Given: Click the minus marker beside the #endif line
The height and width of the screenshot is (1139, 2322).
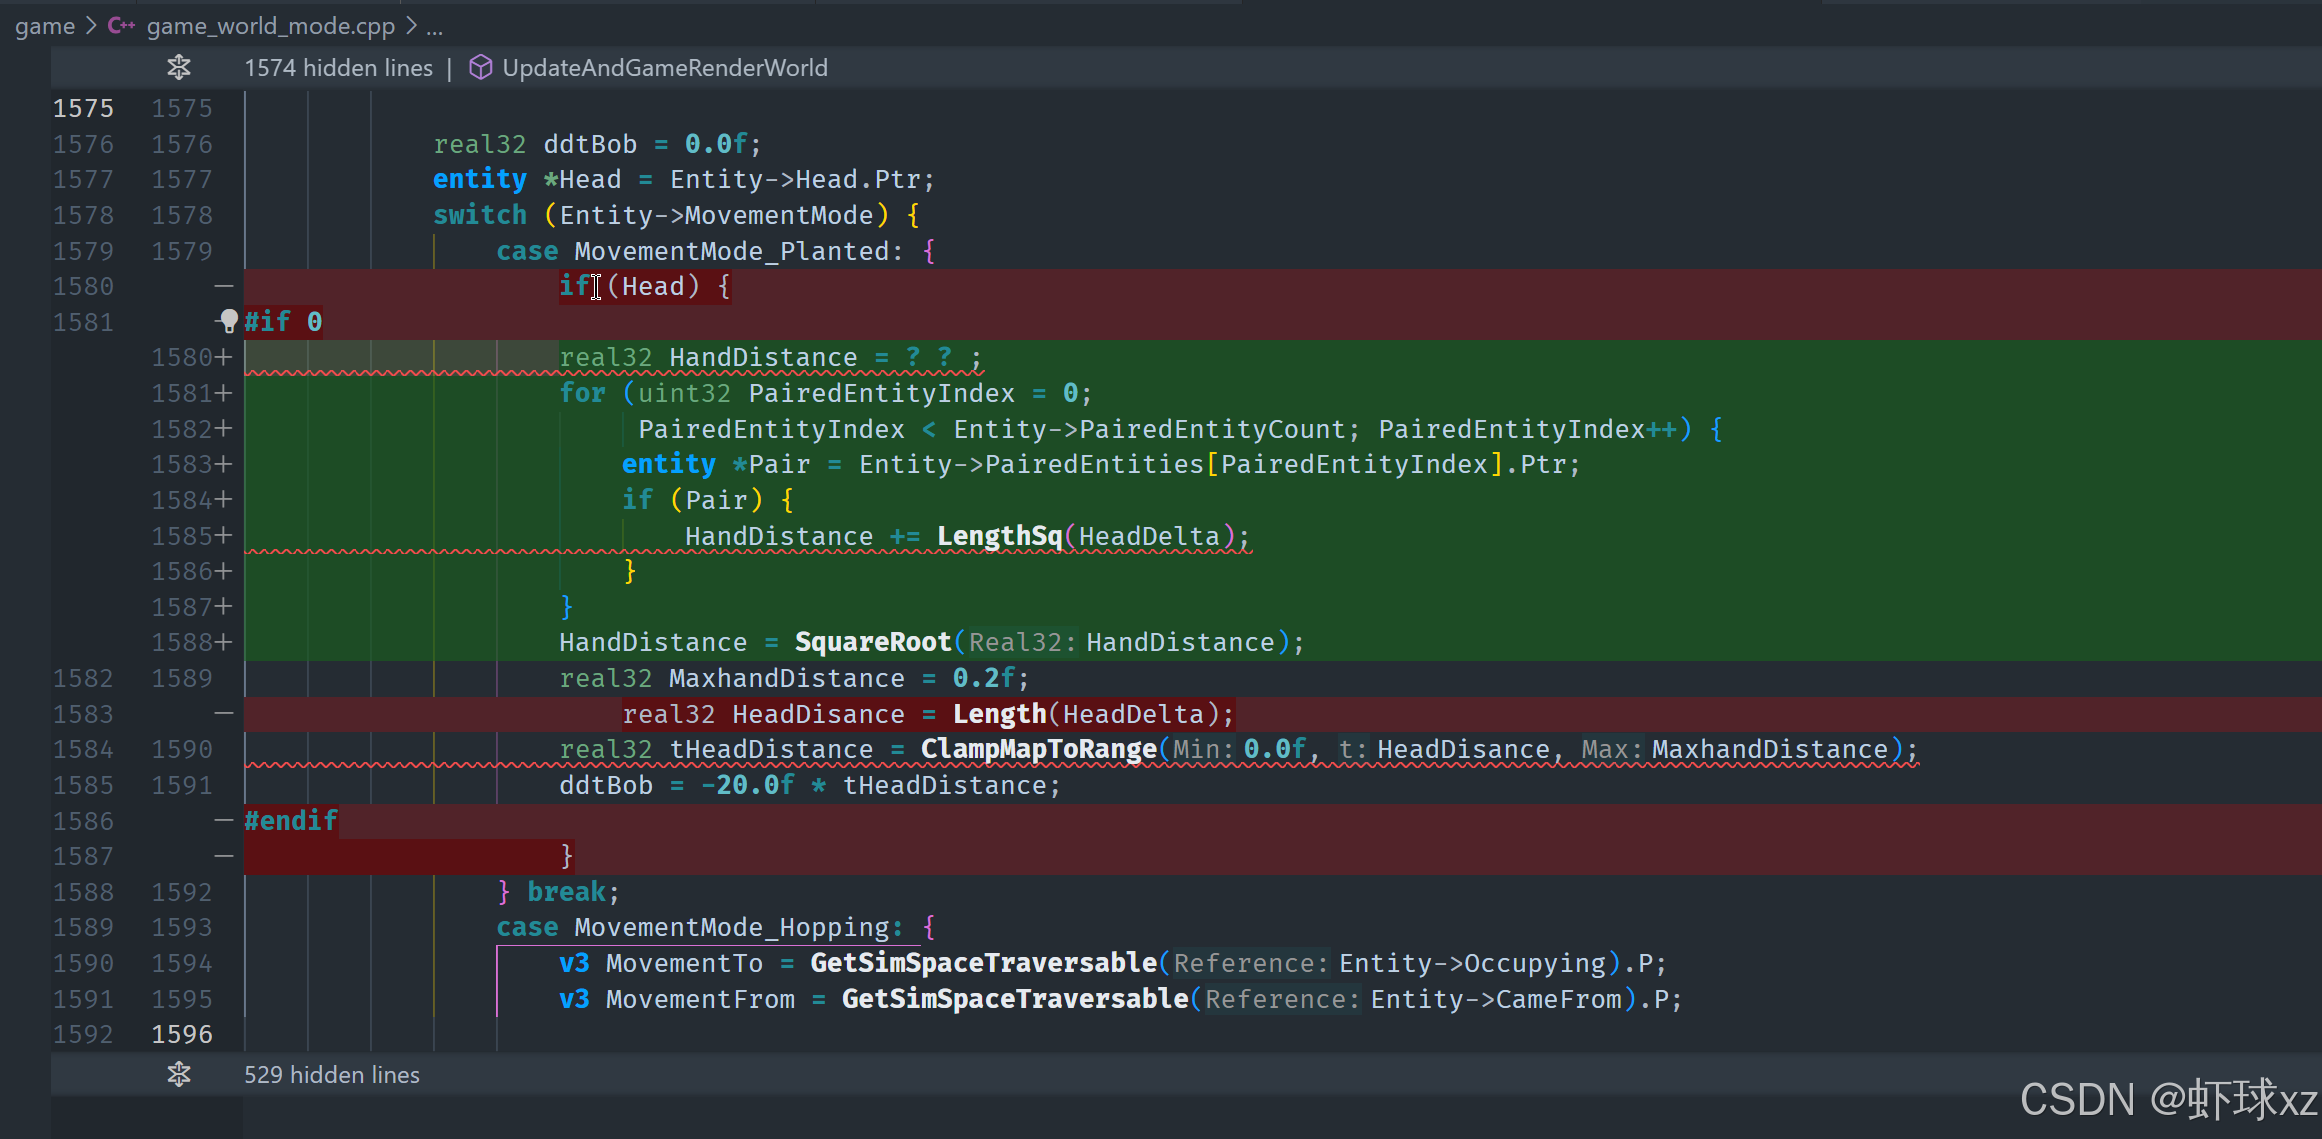Looking at the screenshot, I should [x=224, y=821].
